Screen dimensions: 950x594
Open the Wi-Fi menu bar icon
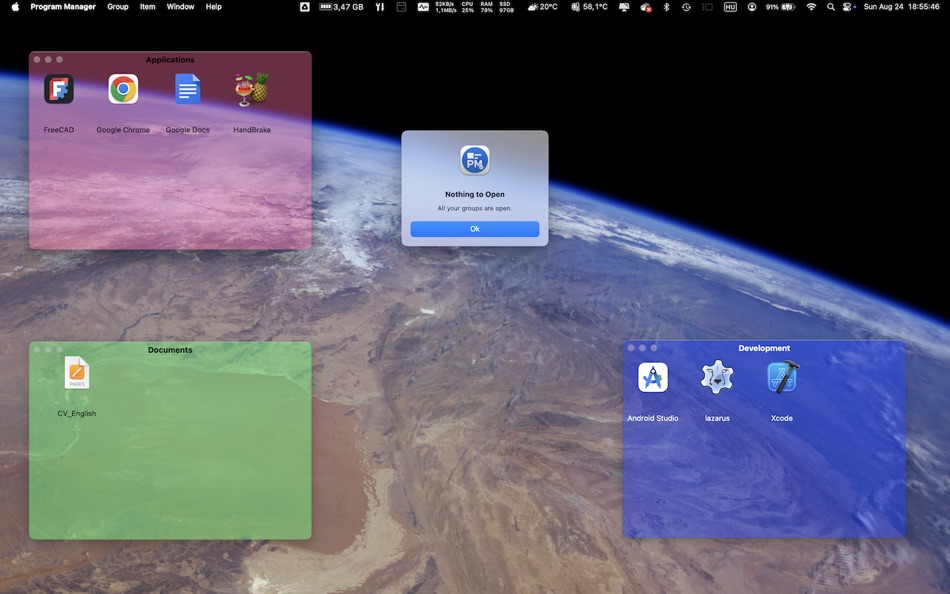[811, 7]
